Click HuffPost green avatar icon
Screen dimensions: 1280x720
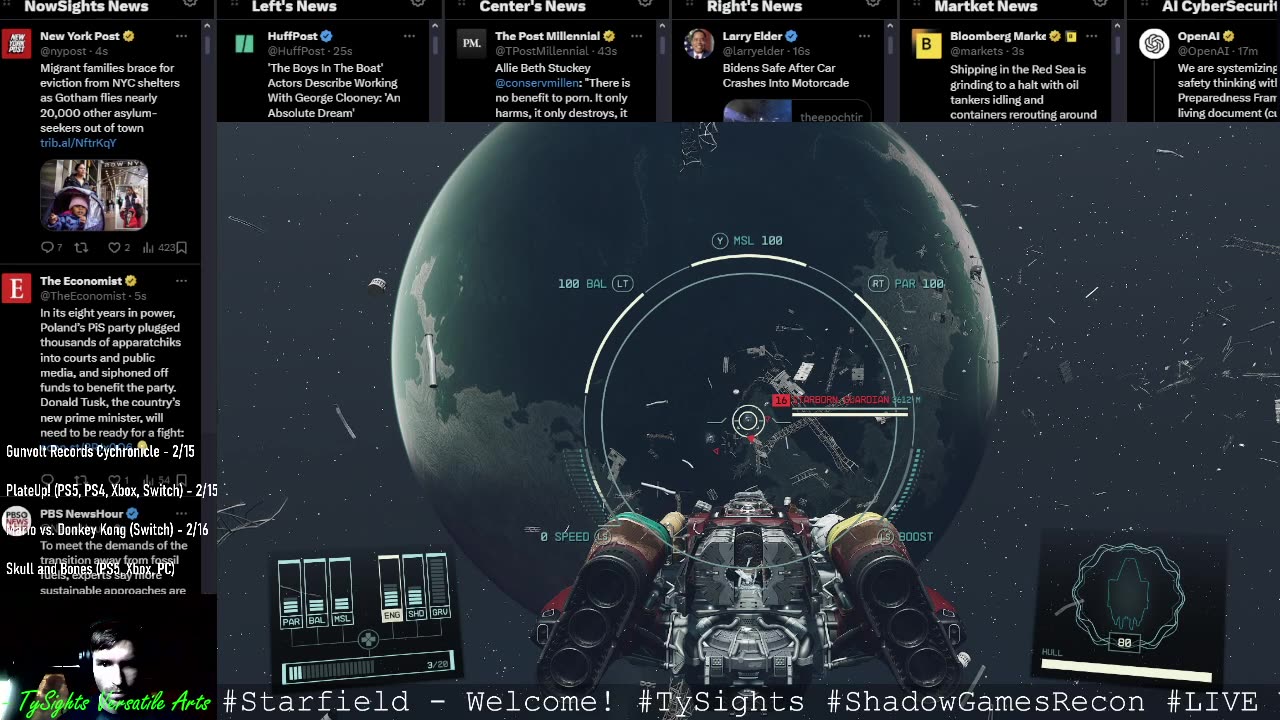(244, 44)
